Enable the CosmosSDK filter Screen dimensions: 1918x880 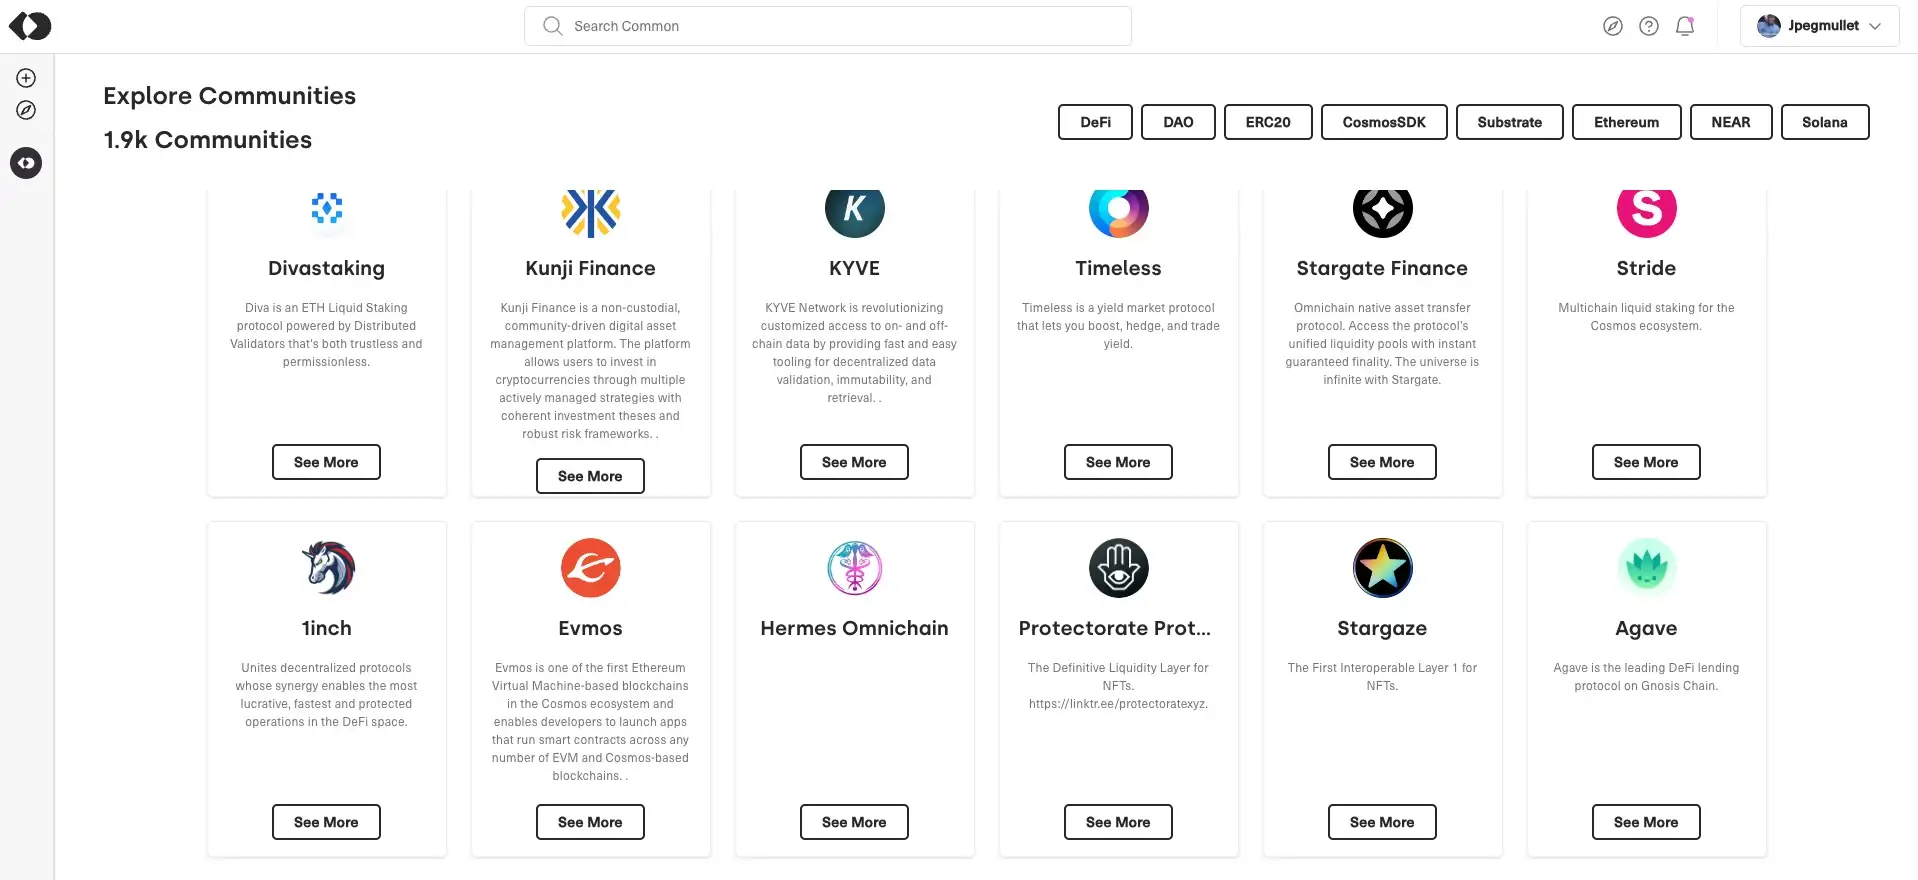[x=1384, y=122]
